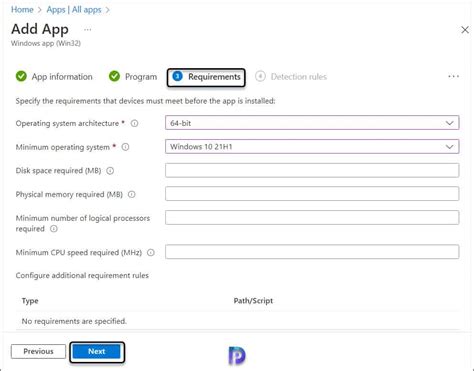Click the Previous button
The height and width of the screenshot is (371, 474).
pyautogui.click(x=38, y=351)
